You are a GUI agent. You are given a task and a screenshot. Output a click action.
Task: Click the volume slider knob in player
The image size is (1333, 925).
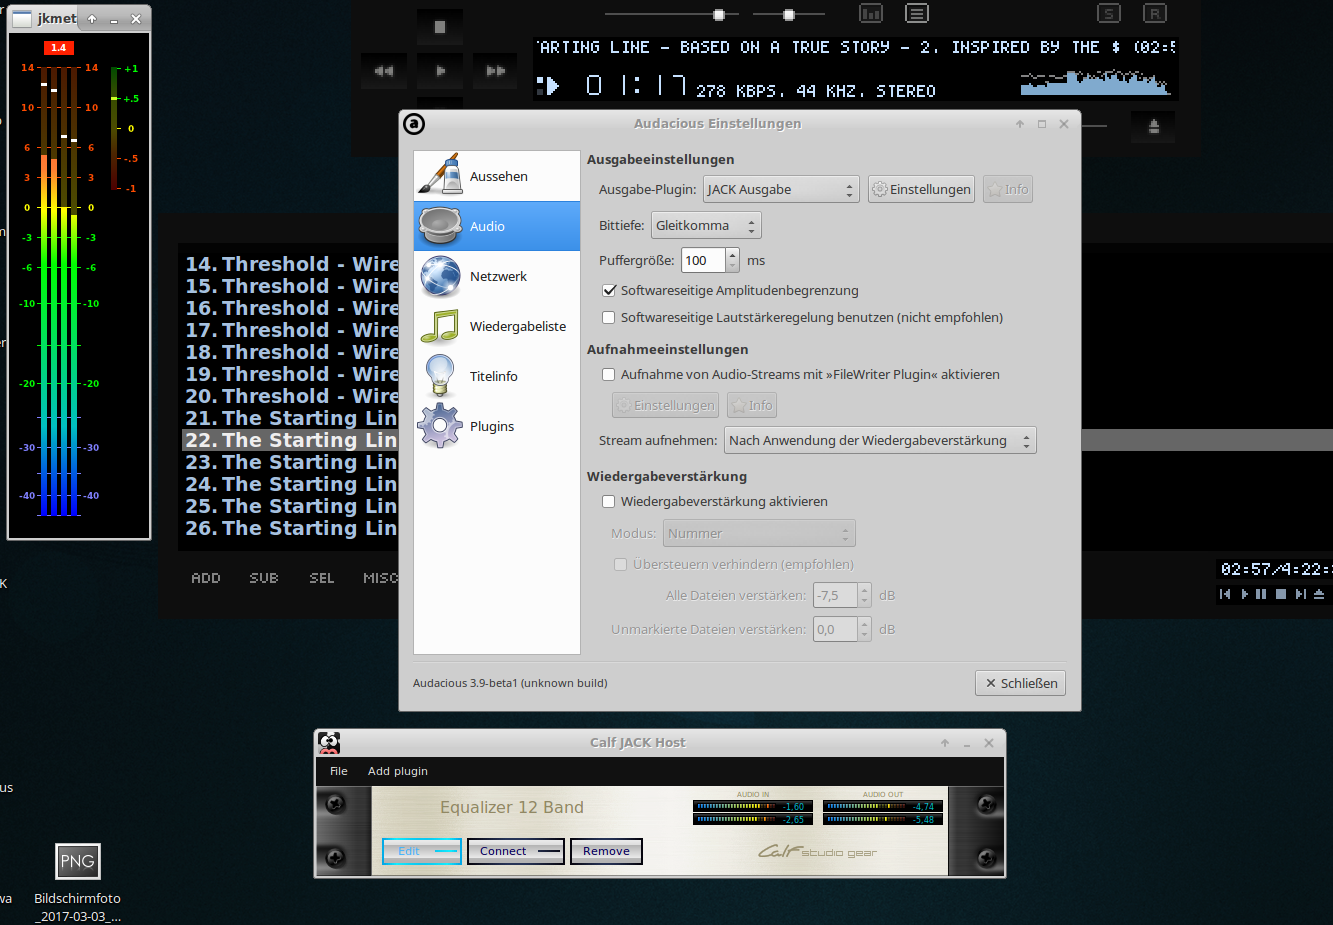click(718, 15)
